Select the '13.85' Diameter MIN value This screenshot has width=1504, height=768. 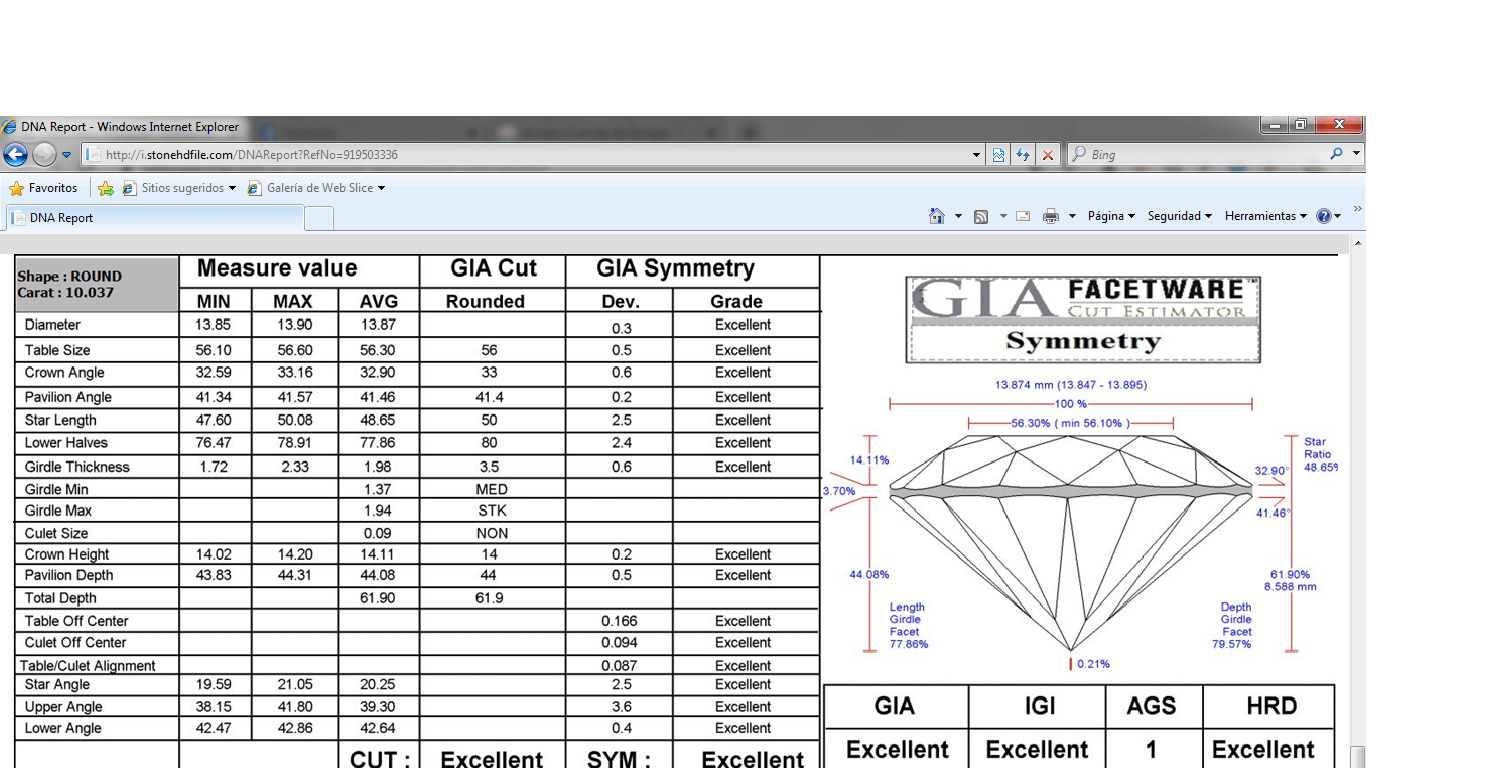click(213, 325)
